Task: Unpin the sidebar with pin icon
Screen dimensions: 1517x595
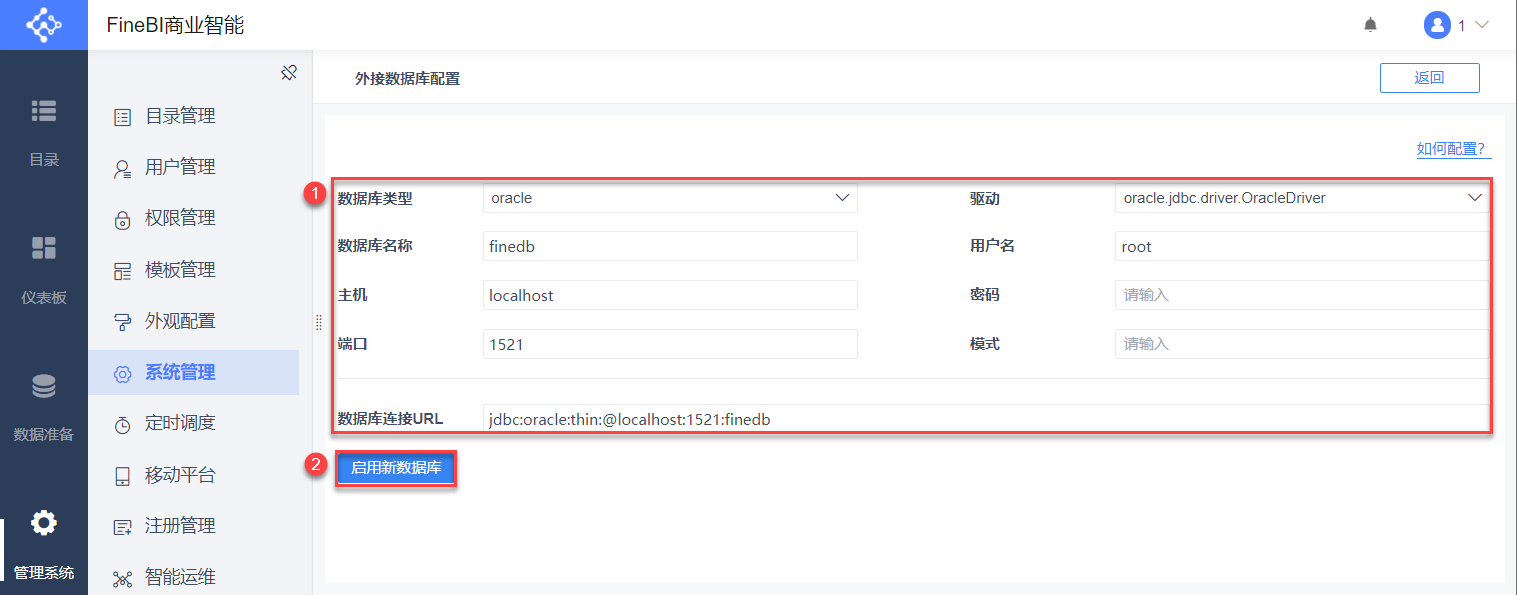Action: (x=289, y=72)
